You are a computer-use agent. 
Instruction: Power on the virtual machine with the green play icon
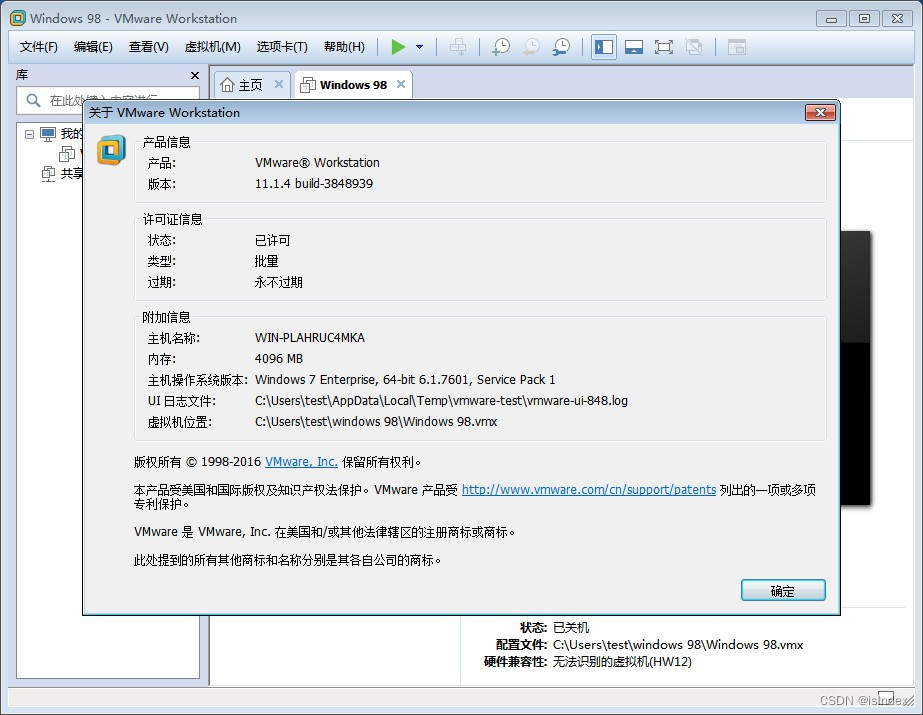[399, 47]
